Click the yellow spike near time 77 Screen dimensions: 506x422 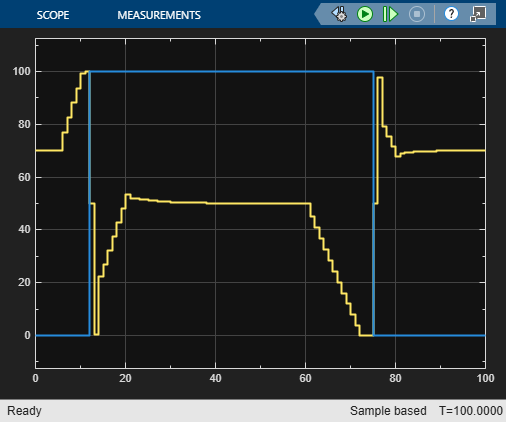click(380, 77)
